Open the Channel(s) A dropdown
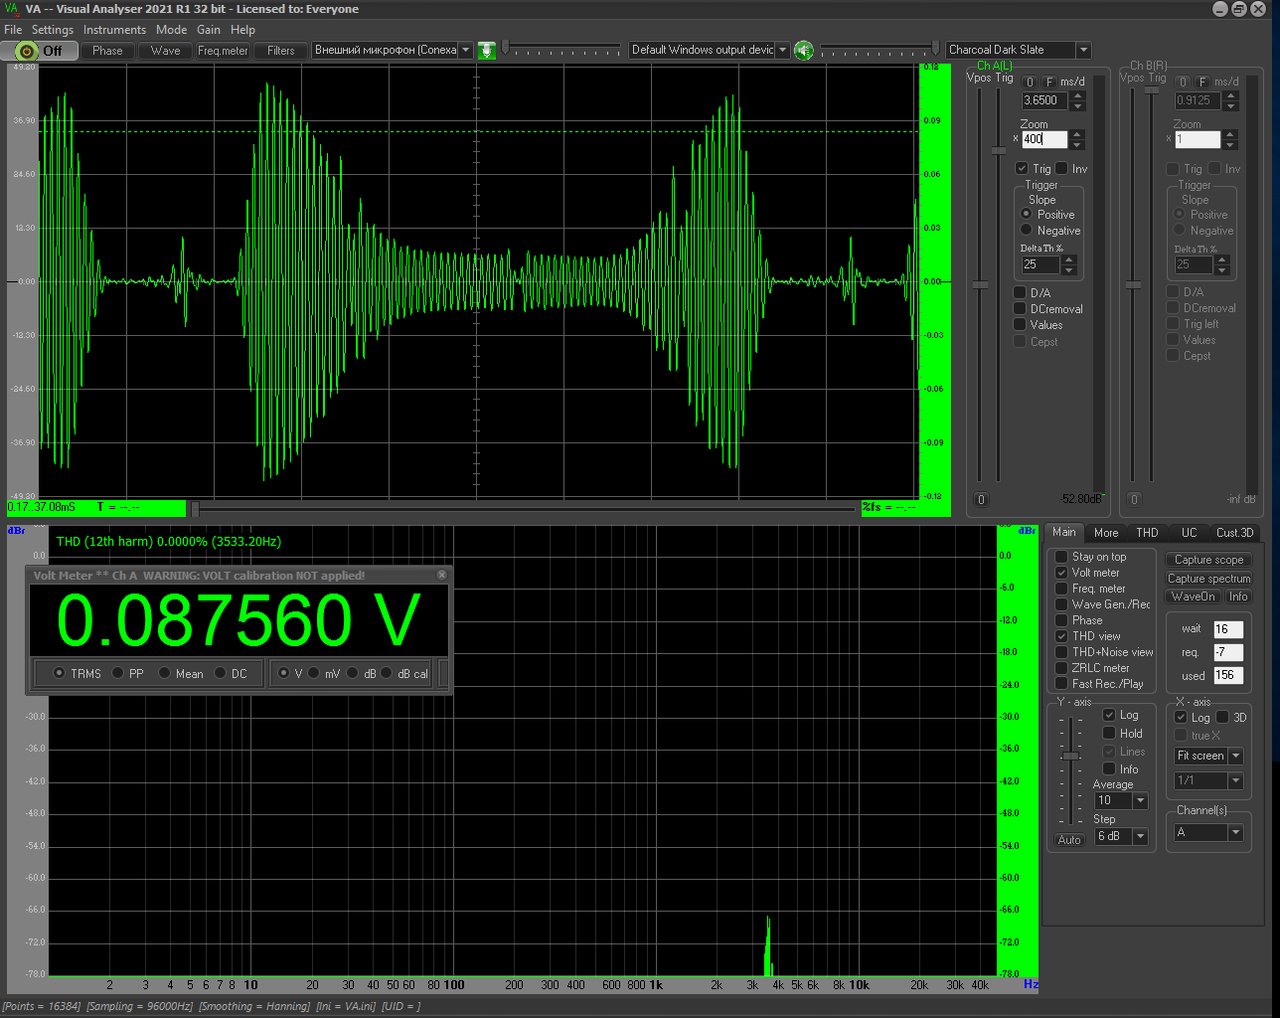The image size is (1280, 1018). [1236, 832]
